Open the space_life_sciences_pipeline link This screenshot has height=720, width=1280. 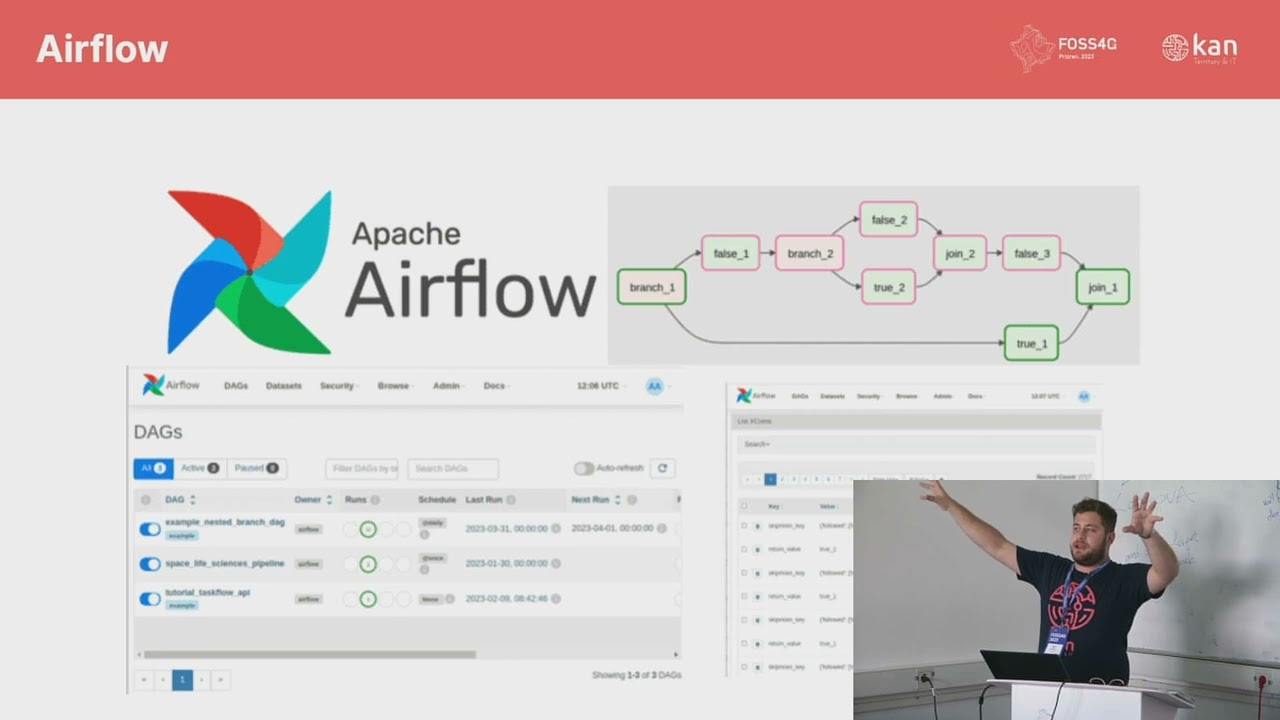[225, 563]
